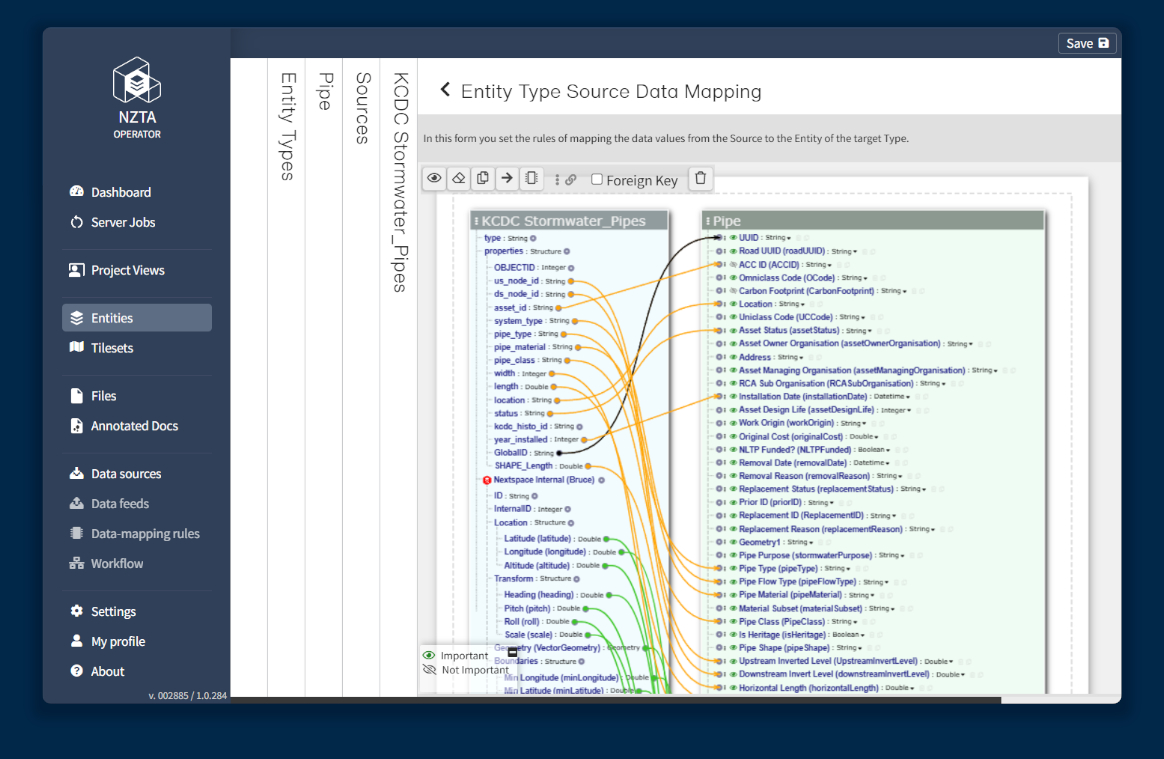Click the Dashboard gauge icon
Image resolution: width=1164 pixels, height=759 pixels.
[x=76, y=192]
